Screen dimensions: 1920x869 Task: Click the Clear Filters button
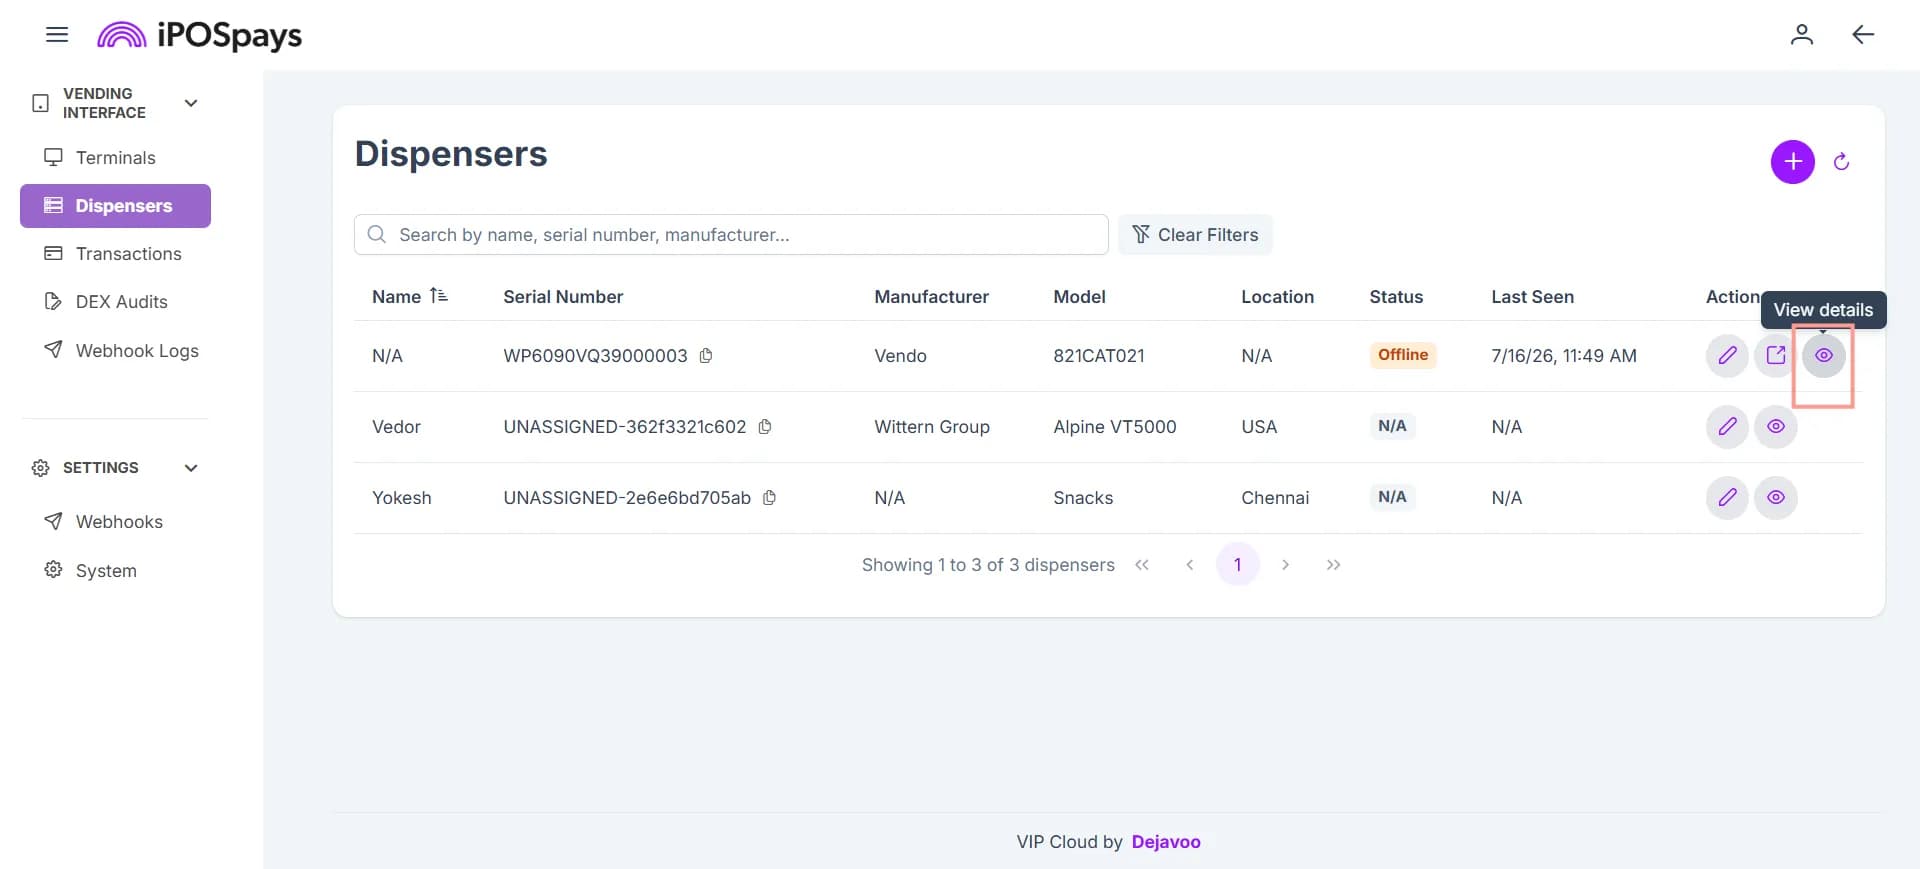point(1195,235)
